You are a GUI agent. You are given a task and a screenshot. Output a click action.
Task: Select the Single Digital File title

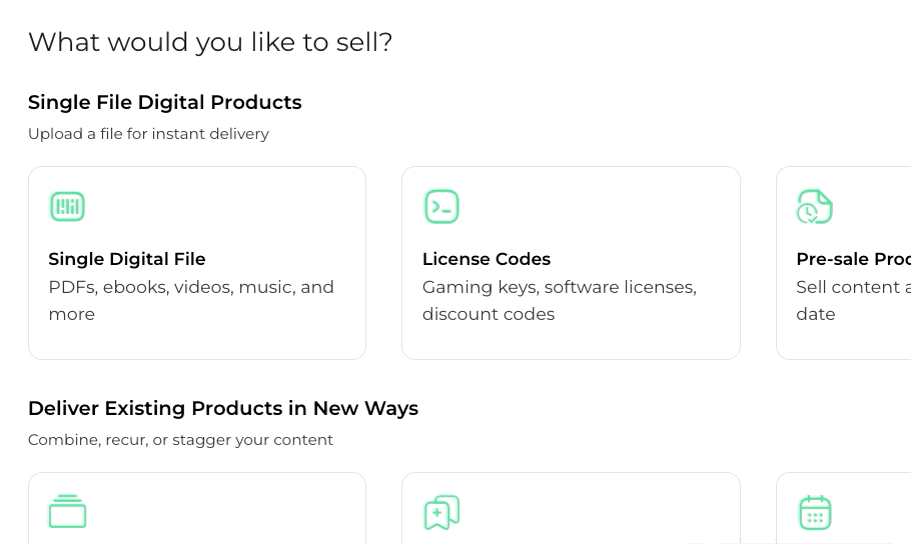point(127,259)
